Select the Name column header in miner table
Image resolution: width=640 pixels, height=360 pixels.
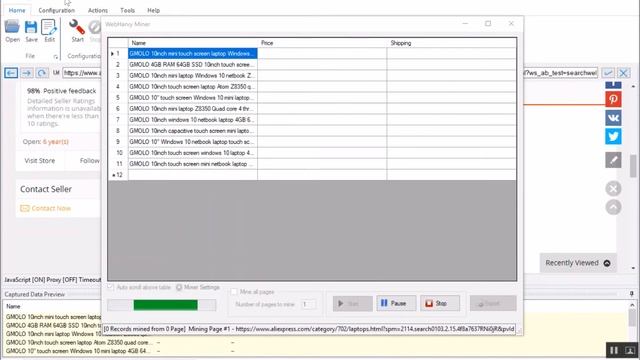pyautogui.click(x=193, y=43)
